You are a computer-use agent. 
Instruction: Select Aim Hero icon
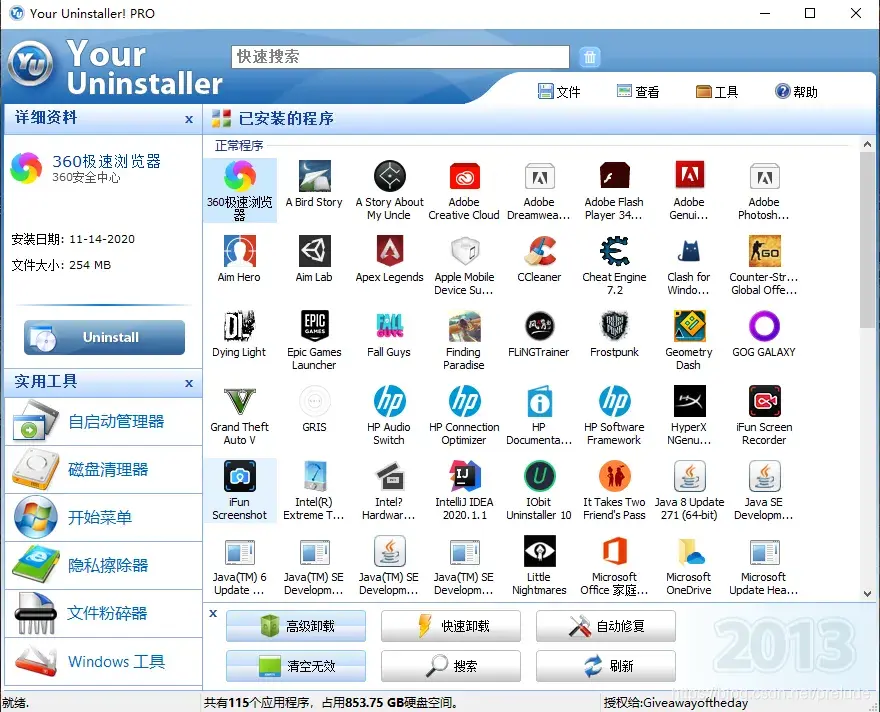pyautogui.click(x=240, y=251)
